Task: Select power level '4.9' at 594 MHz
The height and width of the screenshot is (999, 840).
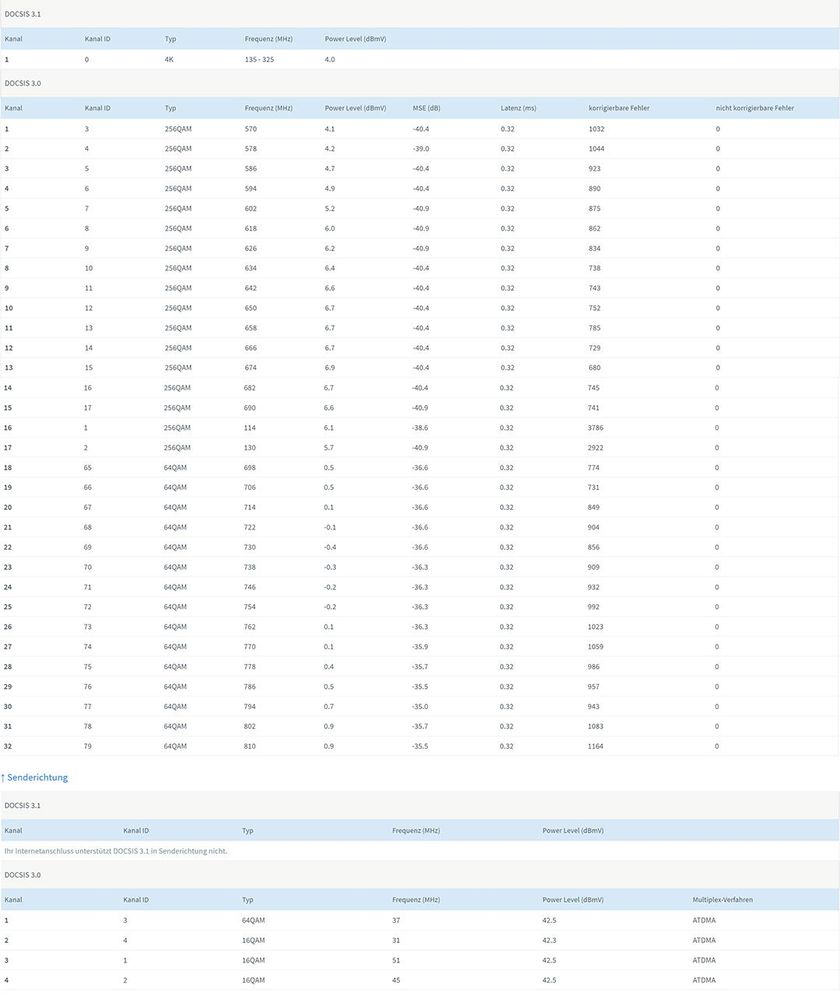Action: [329, 189]
